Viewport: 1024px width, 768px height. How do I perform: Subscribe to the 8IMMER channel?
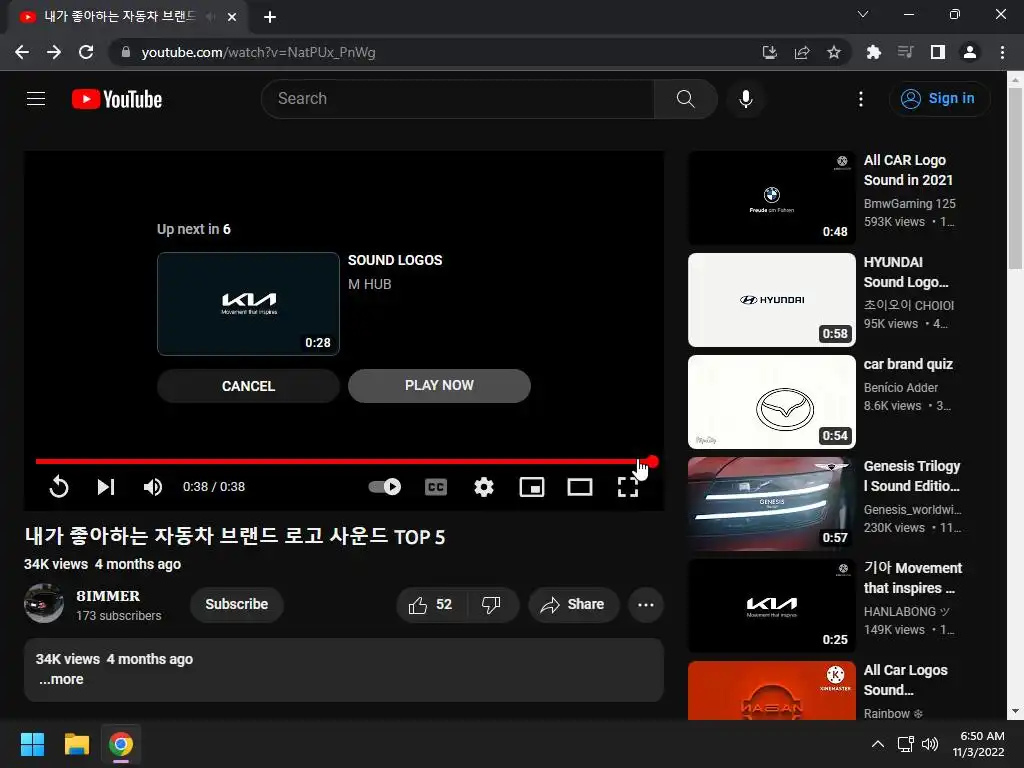(236, 605)
